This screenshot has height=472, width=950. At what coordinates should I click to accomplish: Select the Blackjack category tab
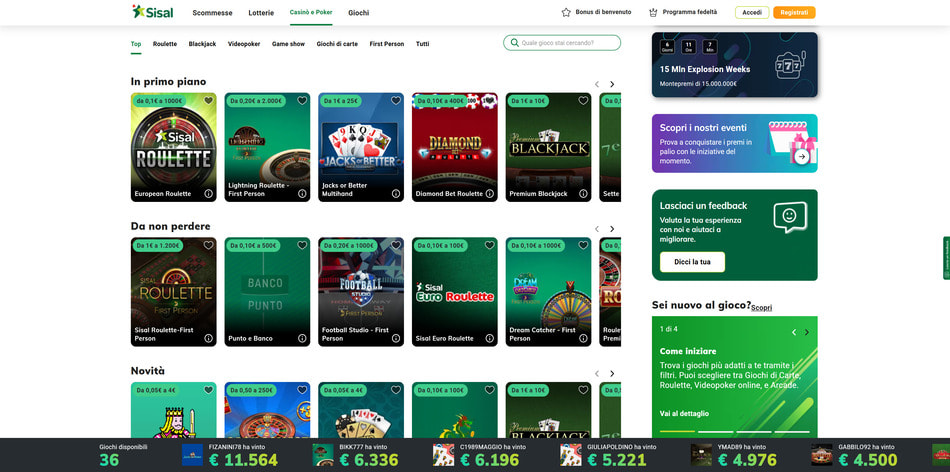202,44
